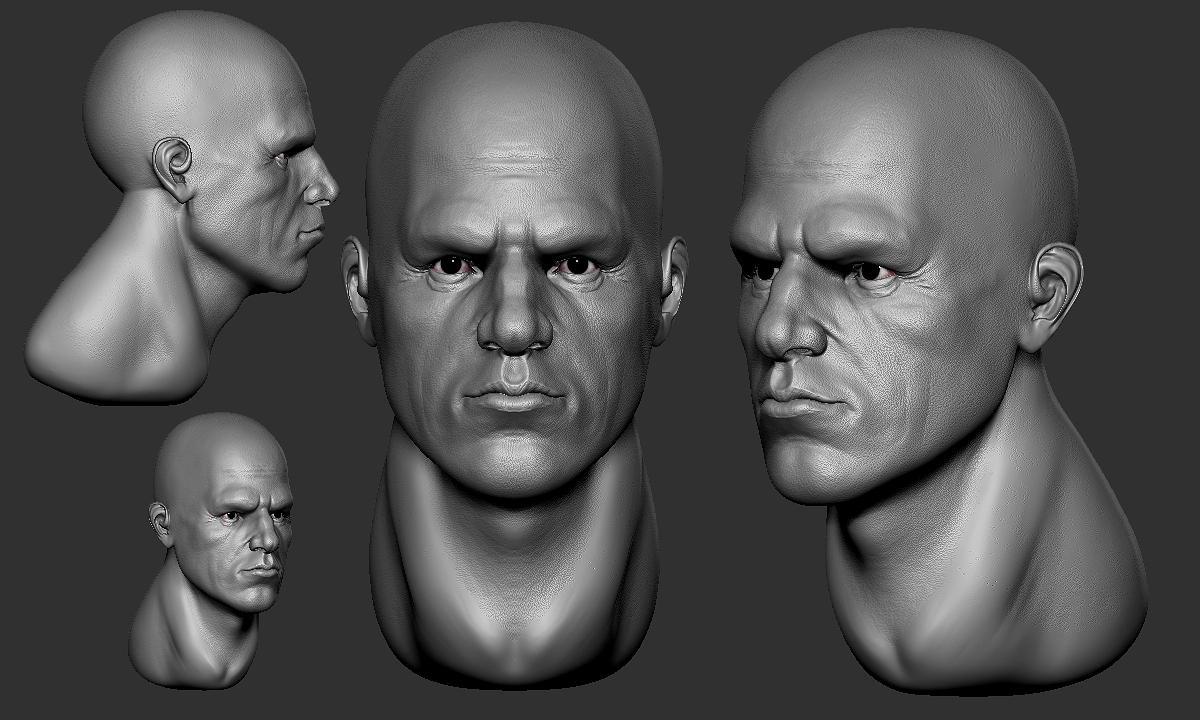Image resolution: width=1200 pixels, height=720 pixels.
Task: Select the side profile head render
Action: tap(182, 207)
